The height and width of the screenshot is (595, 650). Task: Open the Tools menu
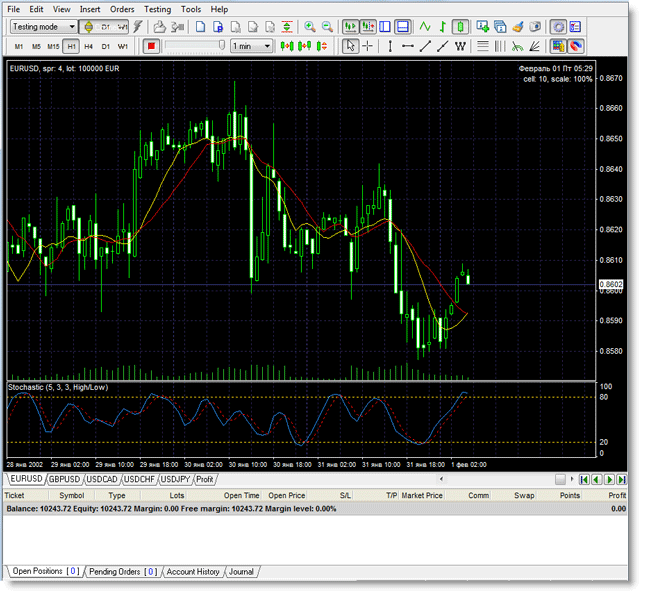tap(191, 9)
